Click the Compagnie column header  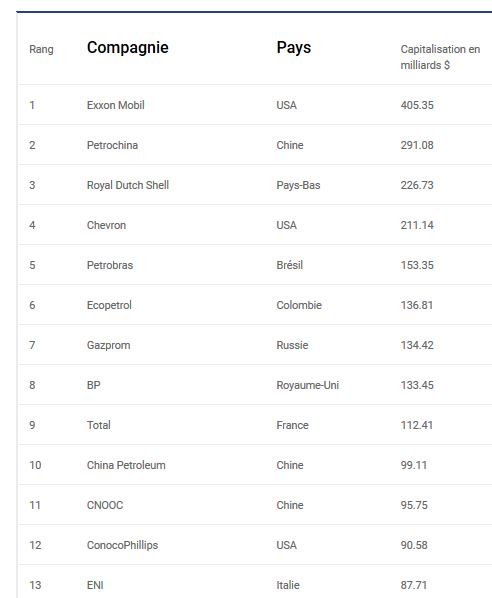(x=127, y=48)
